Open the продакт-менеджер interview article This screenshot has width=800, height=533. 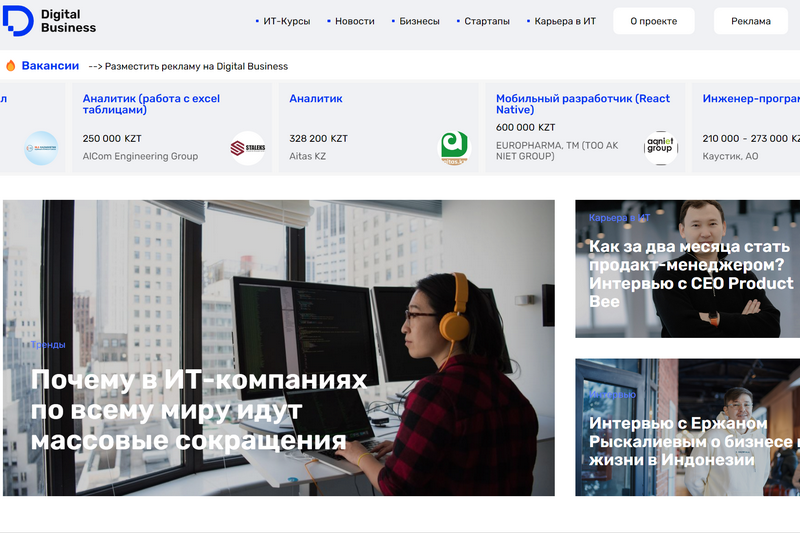click(690, 273)
